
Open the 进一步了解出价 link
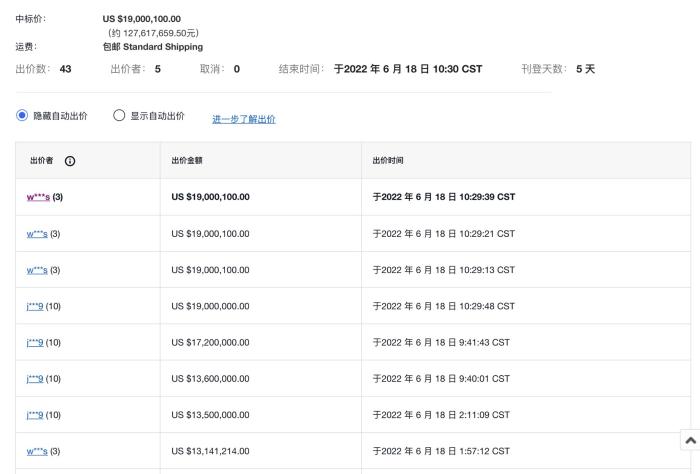(244, 119)
